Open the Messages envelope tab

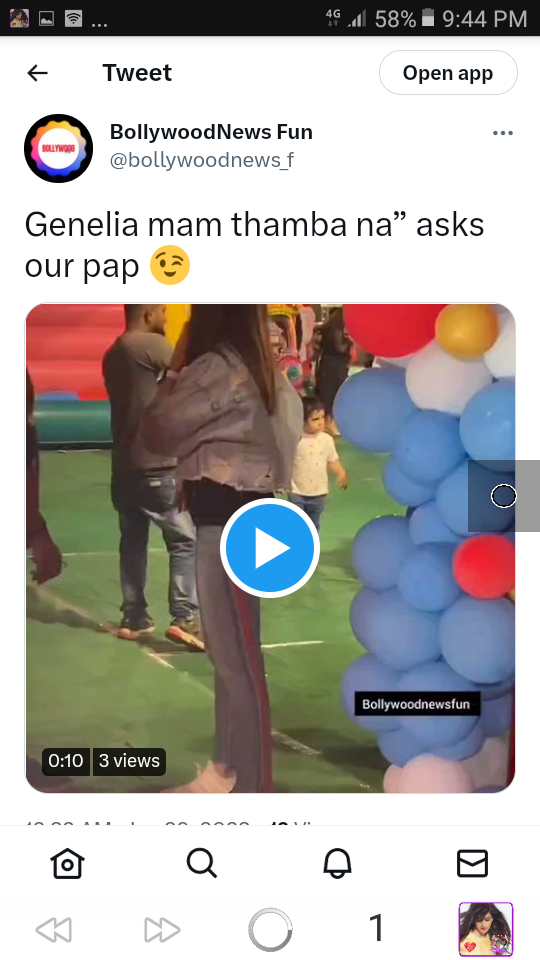point(473,864)
